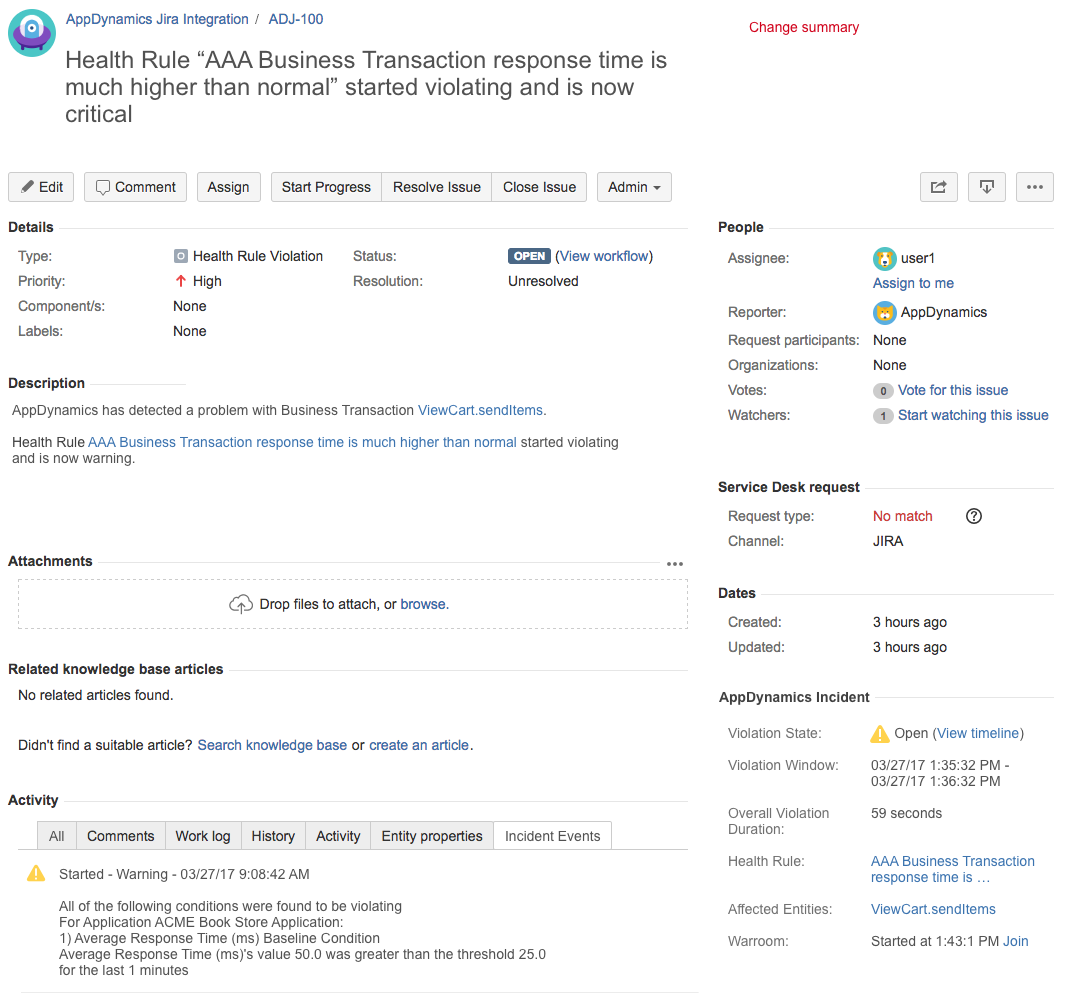Click the 59 seconds violation duration
Viewport: 1068px width, 994px height.
click(x=907, y=813)
